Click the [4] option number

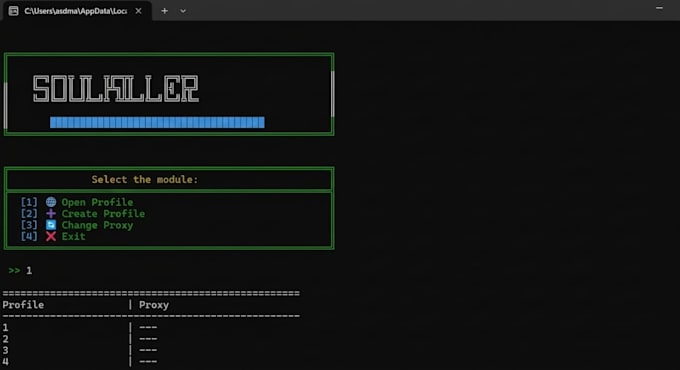(29, 236)
